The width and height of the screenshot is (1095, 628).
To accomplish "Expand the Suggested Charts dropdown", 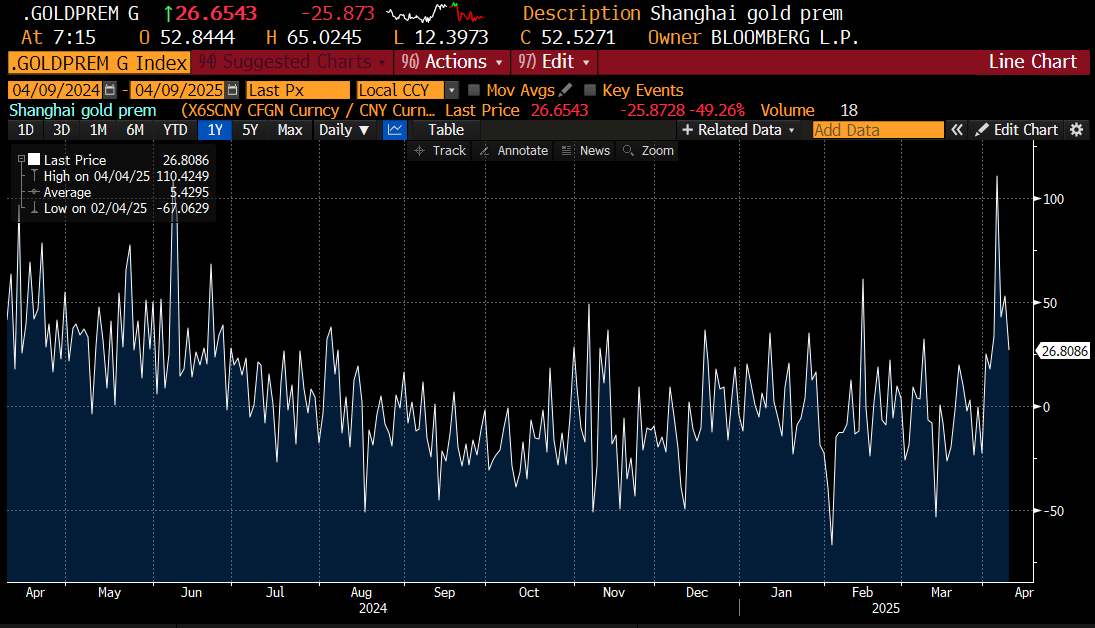I will (x=292, y=62).
